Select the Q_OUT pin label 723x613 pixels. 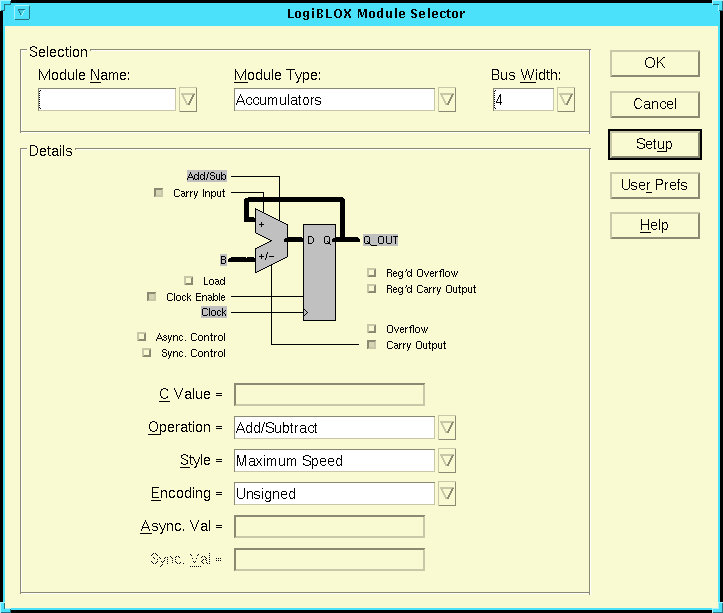coord(380,240)
